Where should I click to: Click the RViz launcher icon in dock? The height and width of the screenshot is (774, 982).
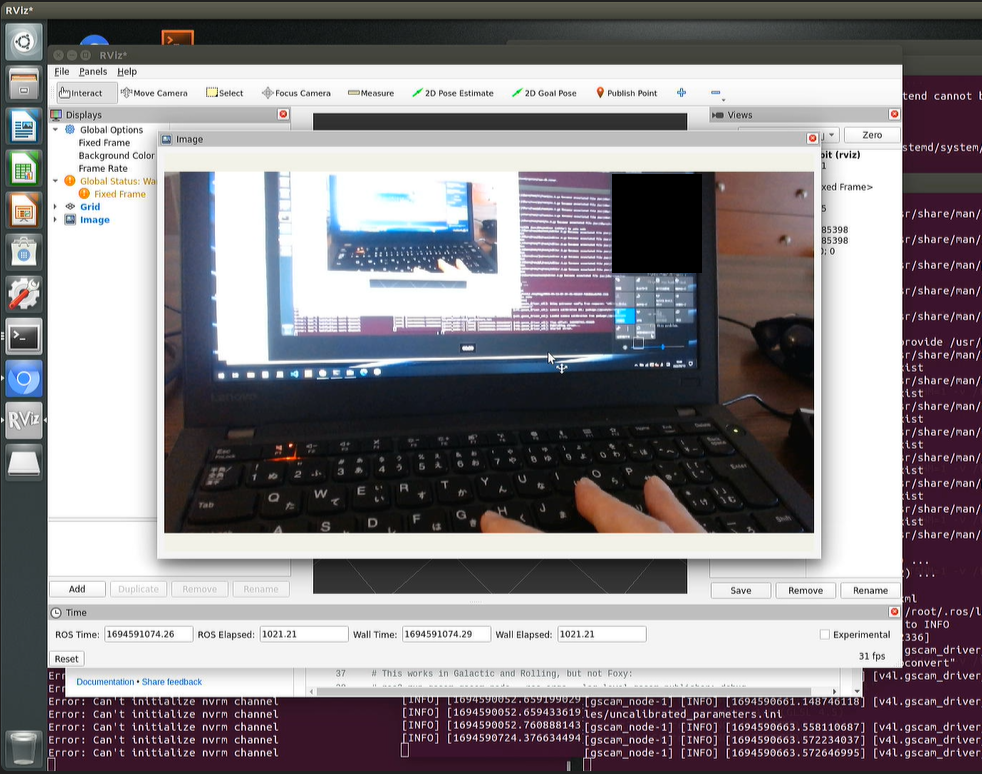24,420
